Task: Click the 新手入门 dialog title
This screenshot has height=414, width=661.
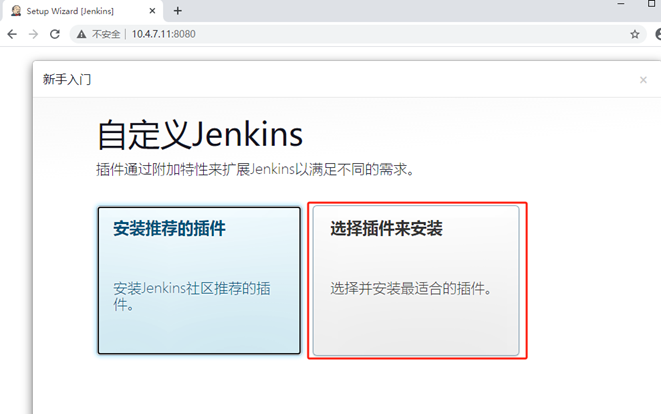Action: click(67, 79)
